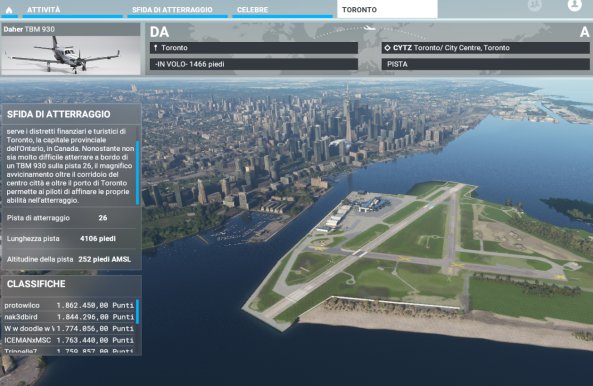Expand the IN VOLO 1466 piedi field

click(x=254, y=64)
